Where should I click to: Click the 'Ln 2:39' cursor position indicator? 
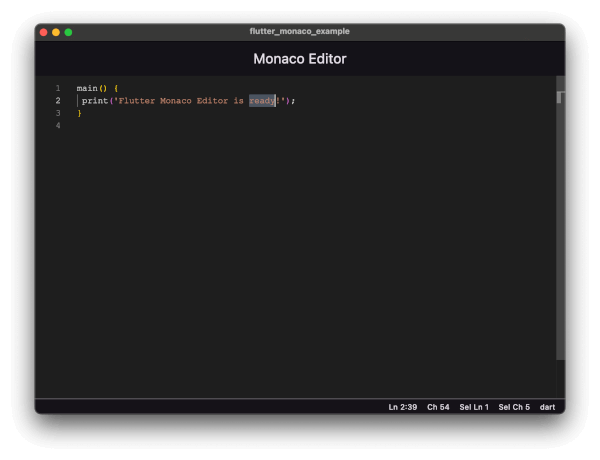click(x=403, y=407)
